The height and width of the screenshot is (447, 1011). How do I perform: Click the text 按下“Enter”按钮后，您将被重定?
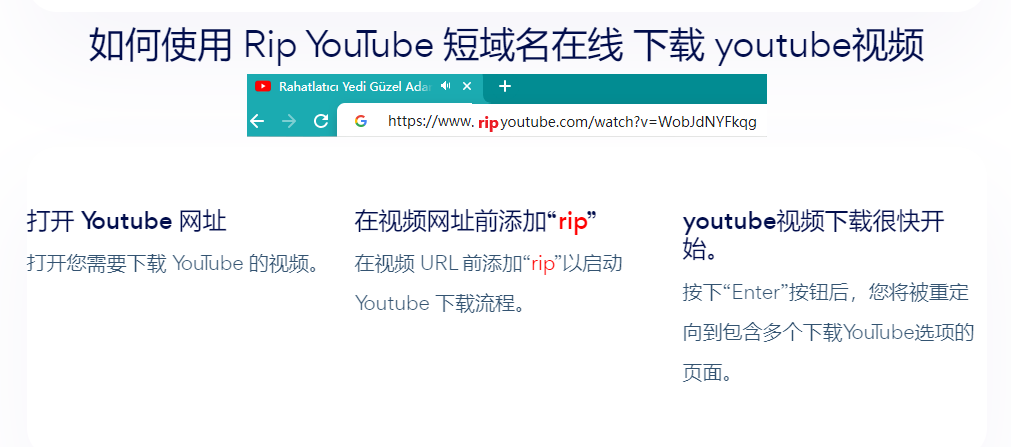coord(826,292)
